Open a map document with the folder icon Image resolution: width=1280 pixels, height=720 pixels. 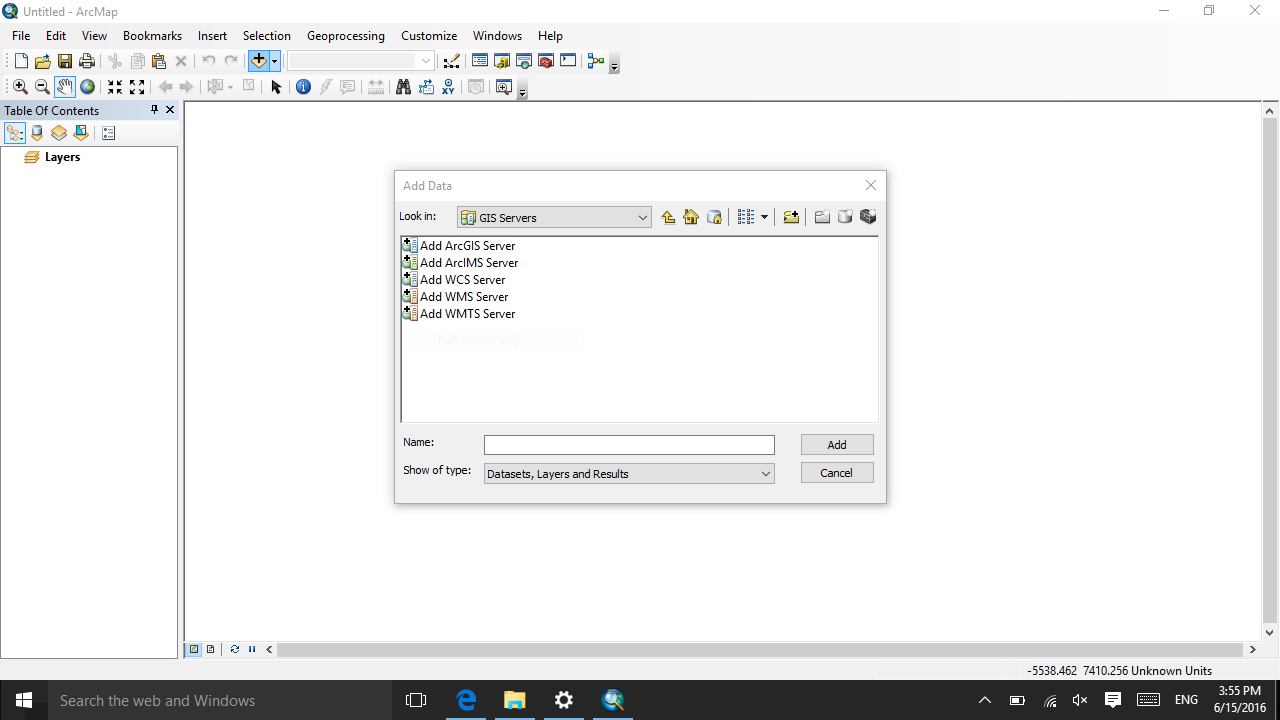[x=43, y=61]
